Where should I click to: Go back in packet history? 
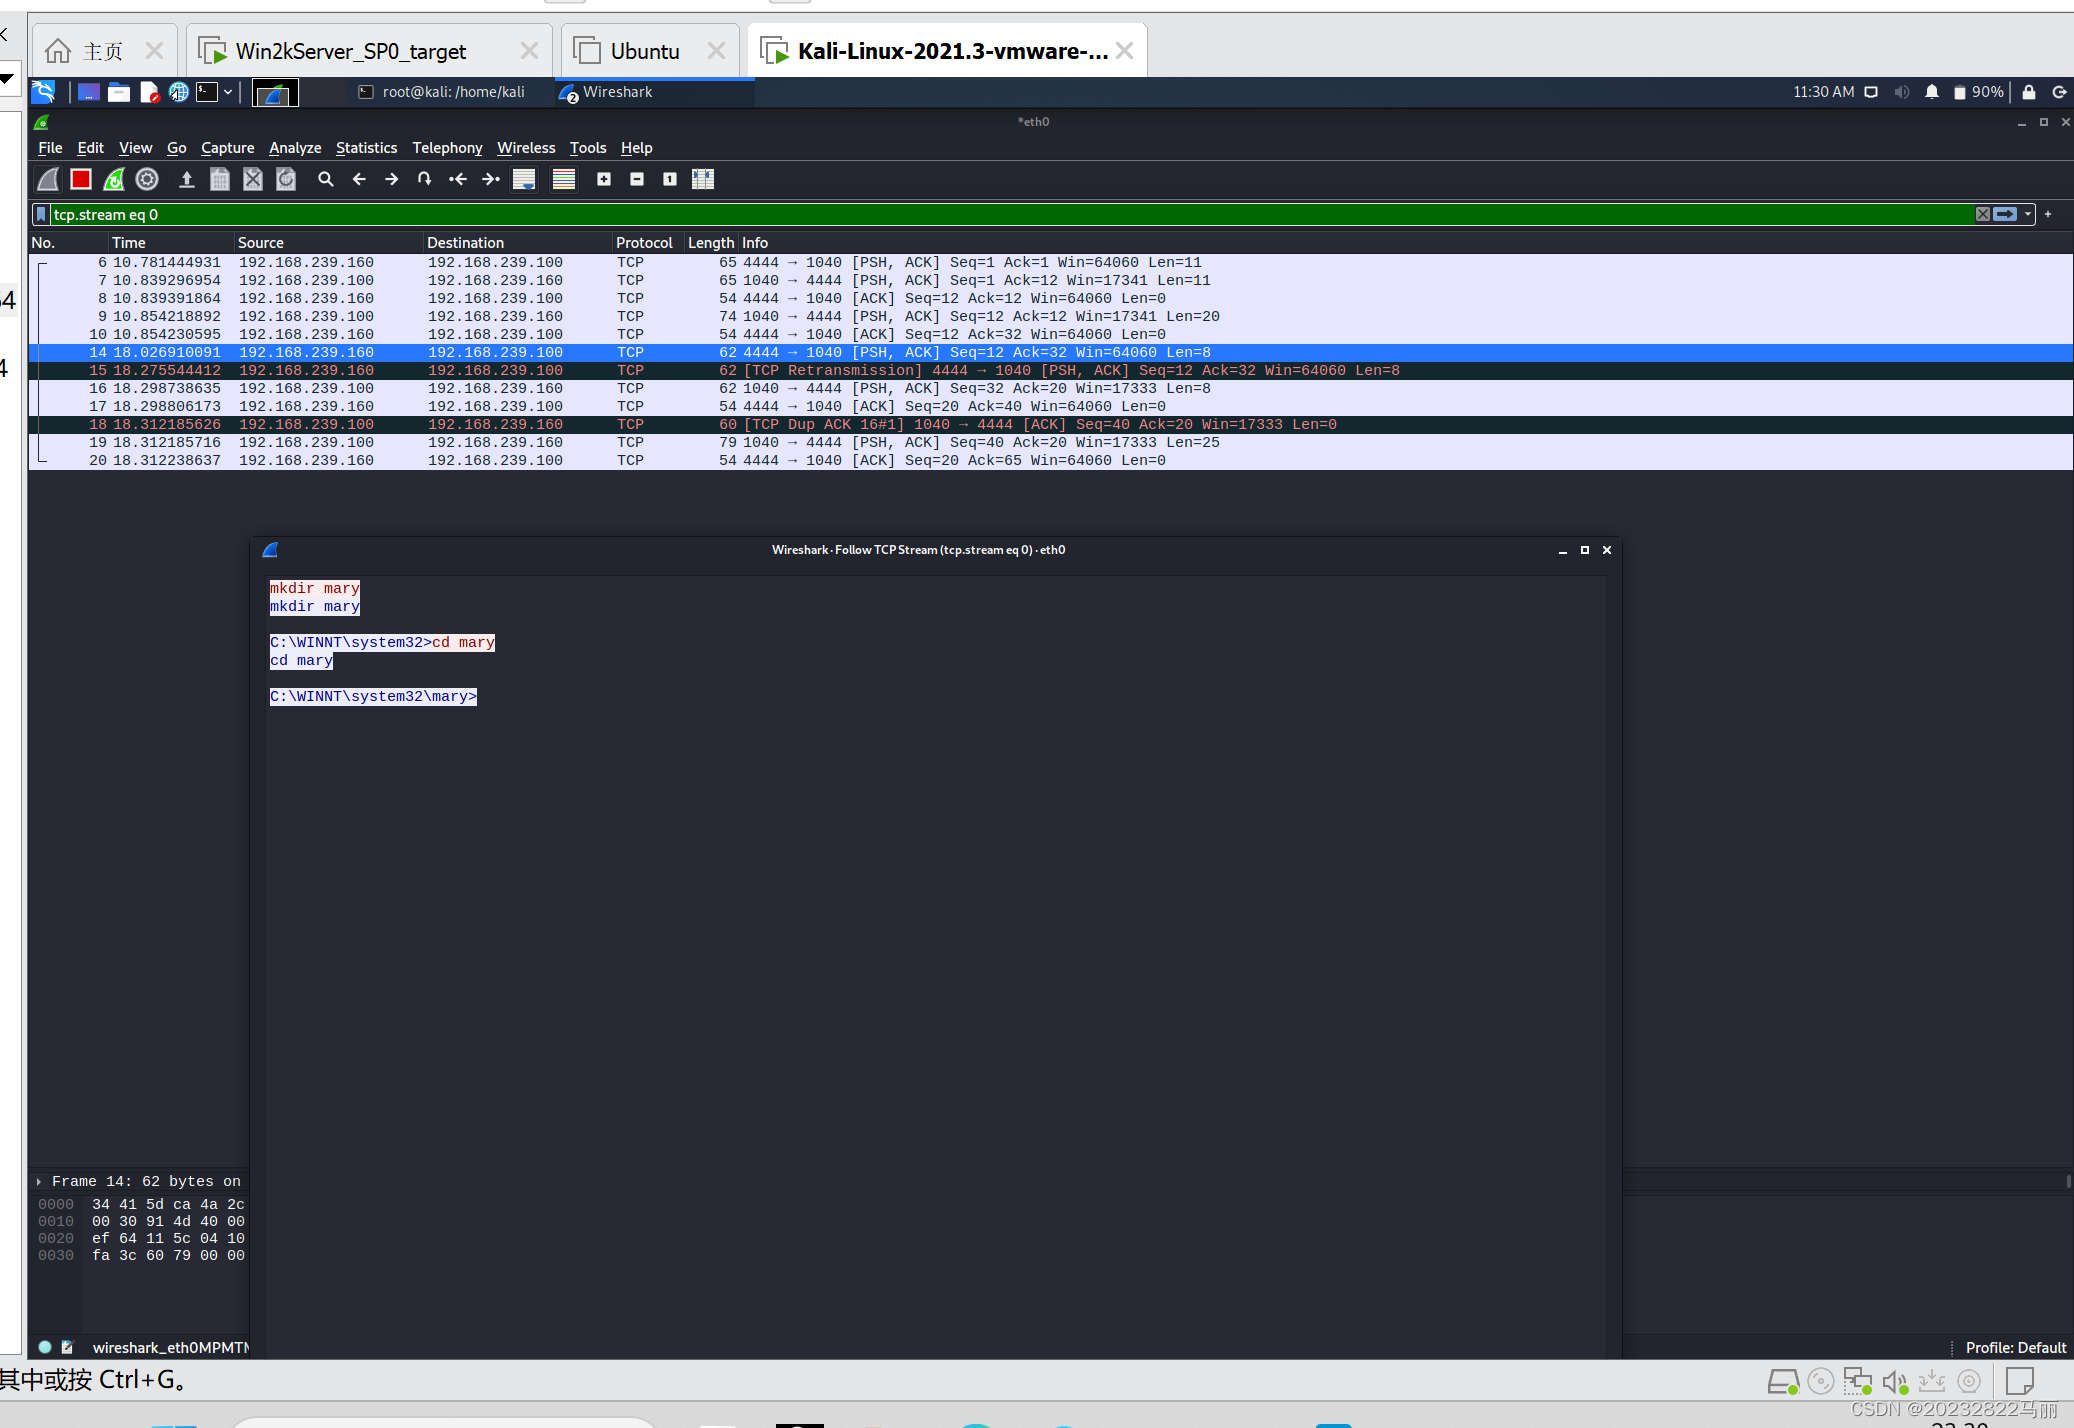click(359, 179)
